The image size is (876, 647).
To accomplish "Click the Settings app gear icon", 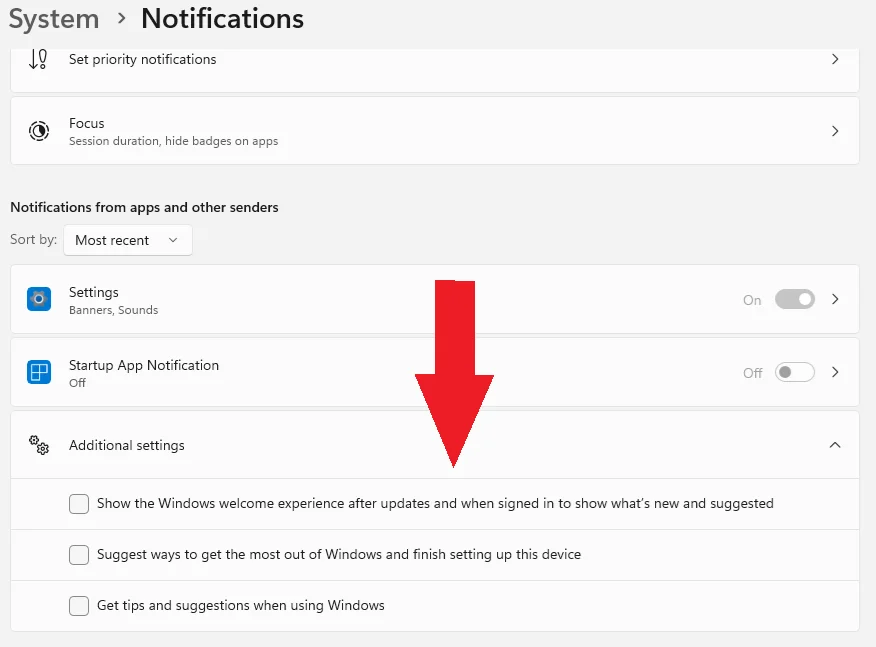I will tap(39, 299).
